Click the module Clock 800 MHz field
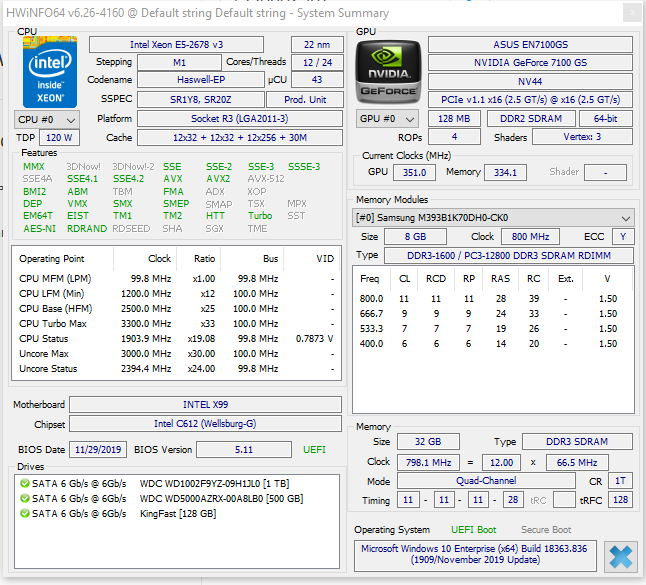 point(530,236)
